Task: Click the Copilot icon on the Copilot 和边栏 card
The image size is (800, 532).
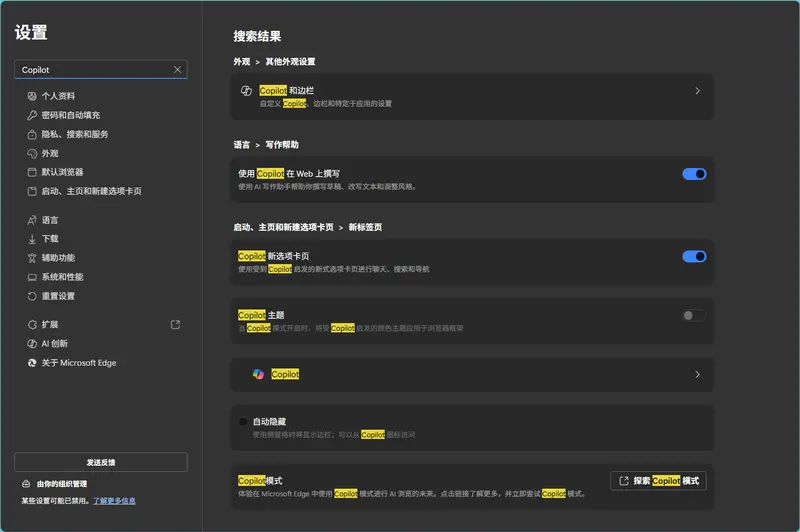Action: [246, 91]
